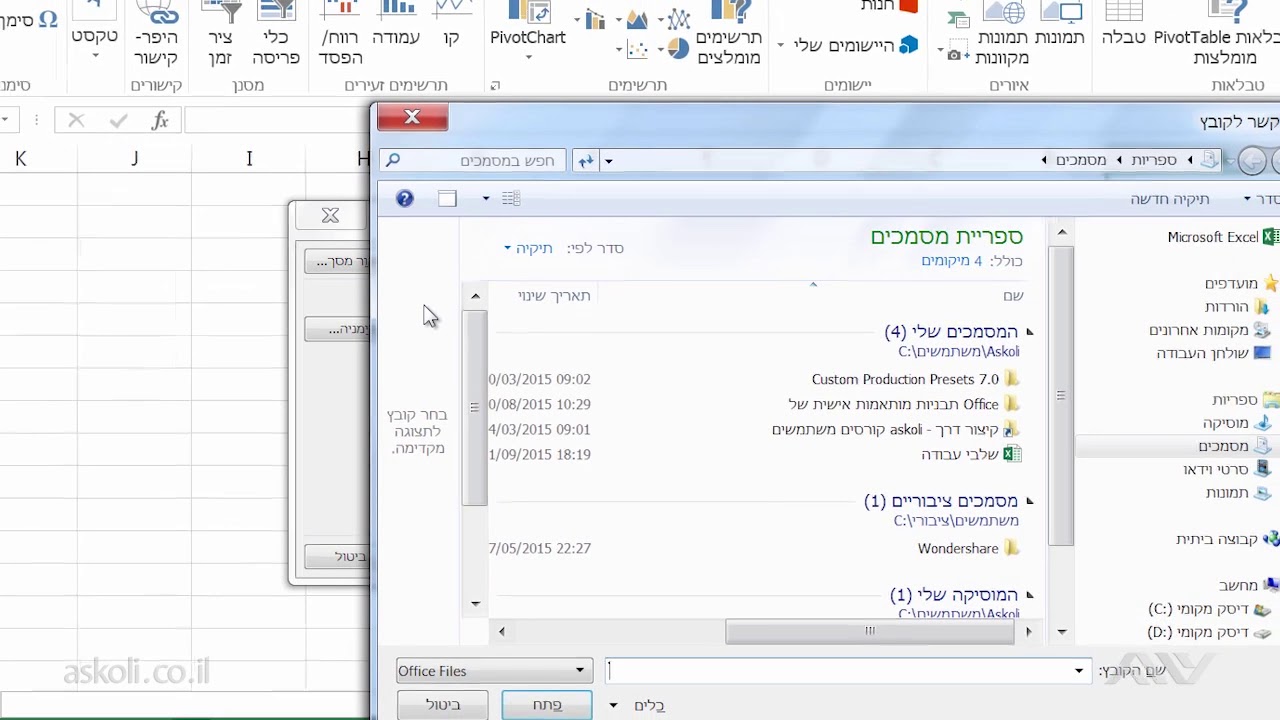Open the file name history dropdown
Viewport: 1280px width, 720px height.
click(x=1079, y=671)
